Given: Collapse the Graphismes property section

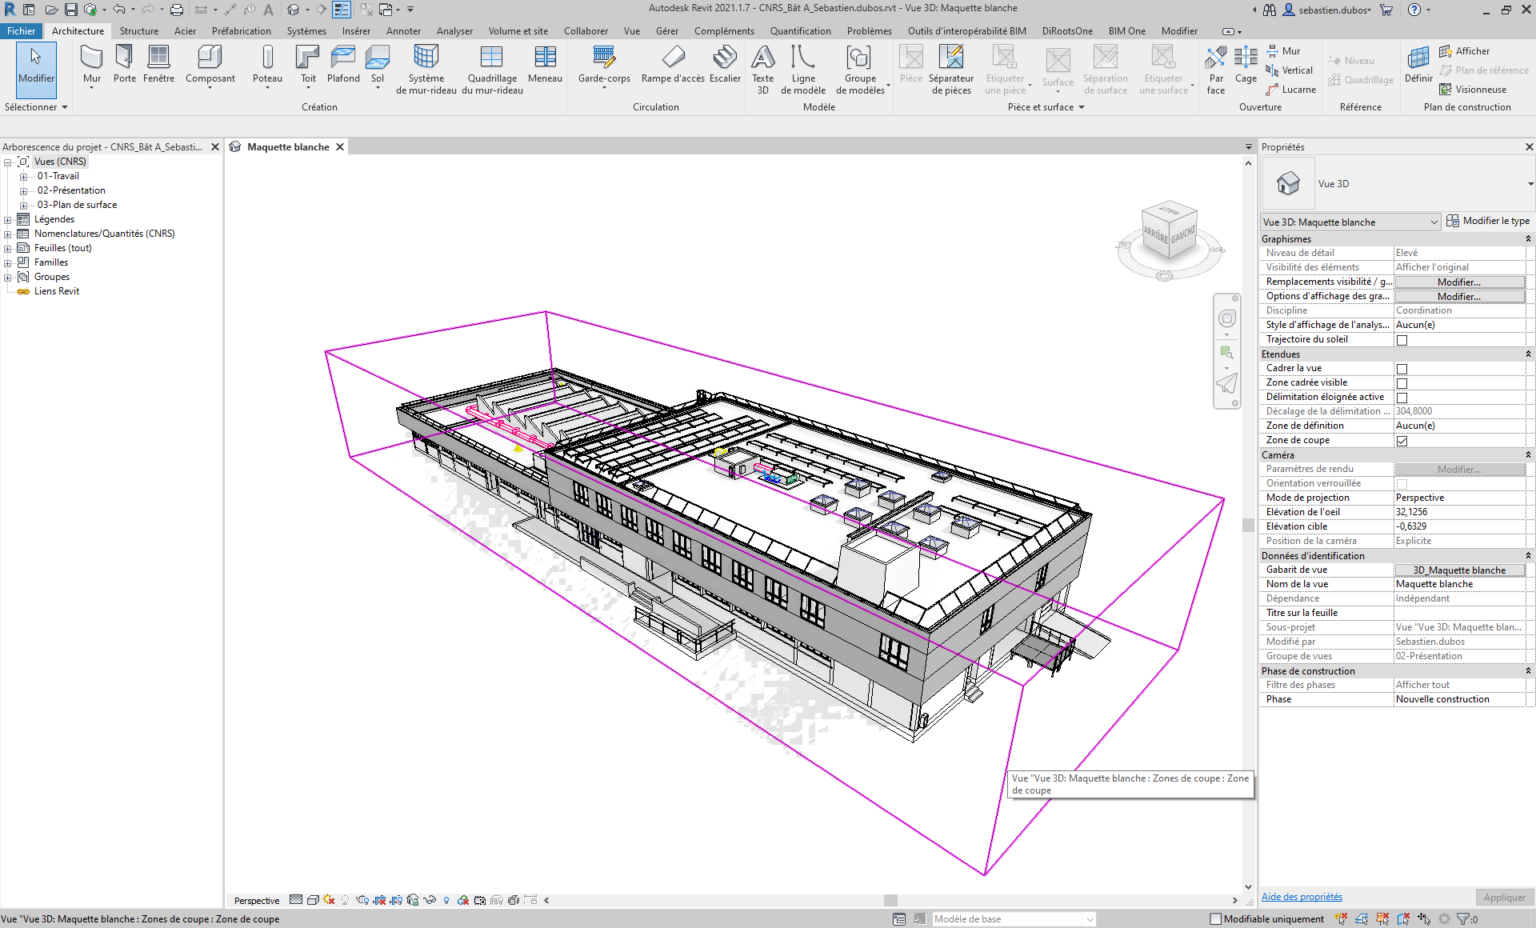Looking at the screenshot, I should 1528,238.
